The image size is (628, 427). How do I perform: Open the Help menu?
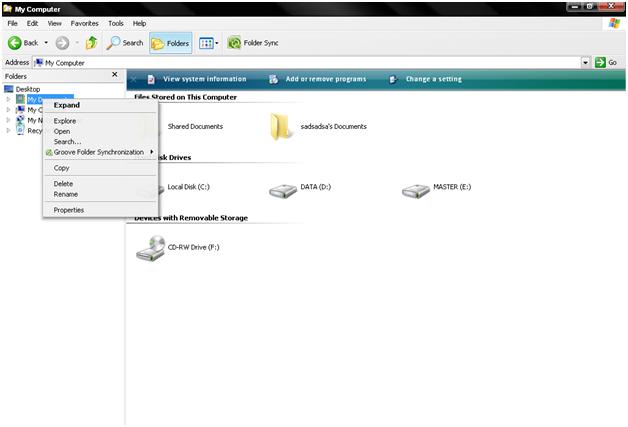click(x=139, y=23)
